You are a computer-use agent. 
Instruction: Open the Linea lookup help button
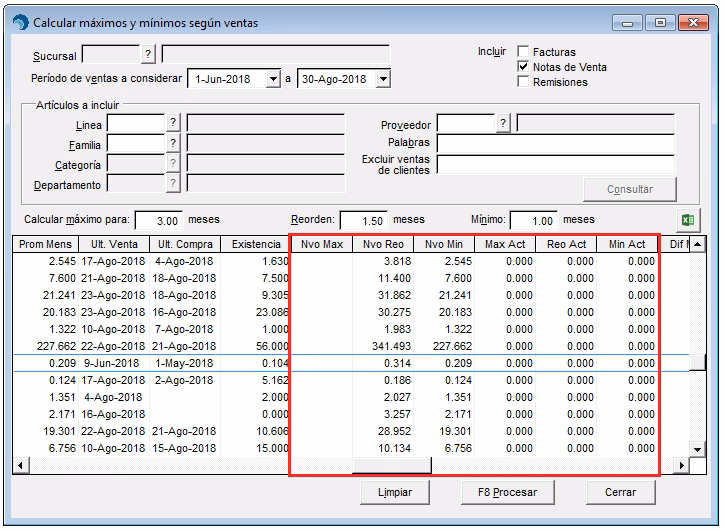point(173,123)
